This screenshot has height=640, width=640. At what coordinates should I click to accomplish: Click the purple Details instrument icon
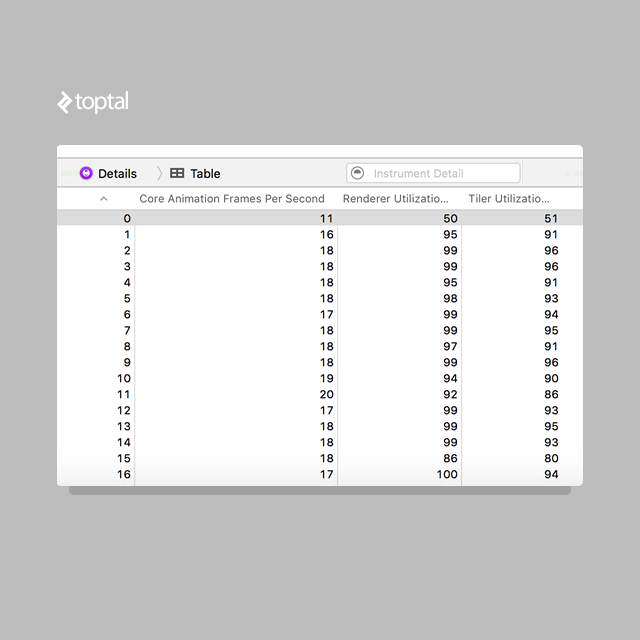pos(86,173)
